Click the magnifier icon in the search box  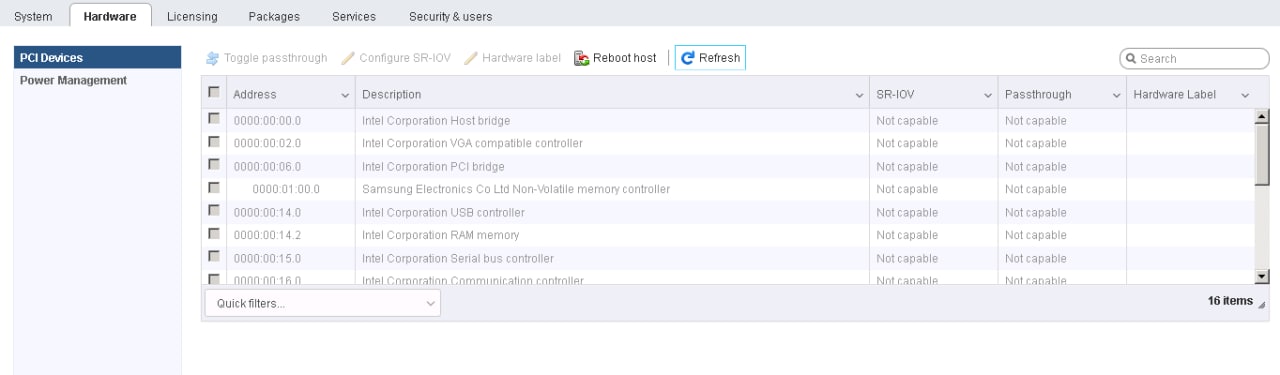point(1131,59)
